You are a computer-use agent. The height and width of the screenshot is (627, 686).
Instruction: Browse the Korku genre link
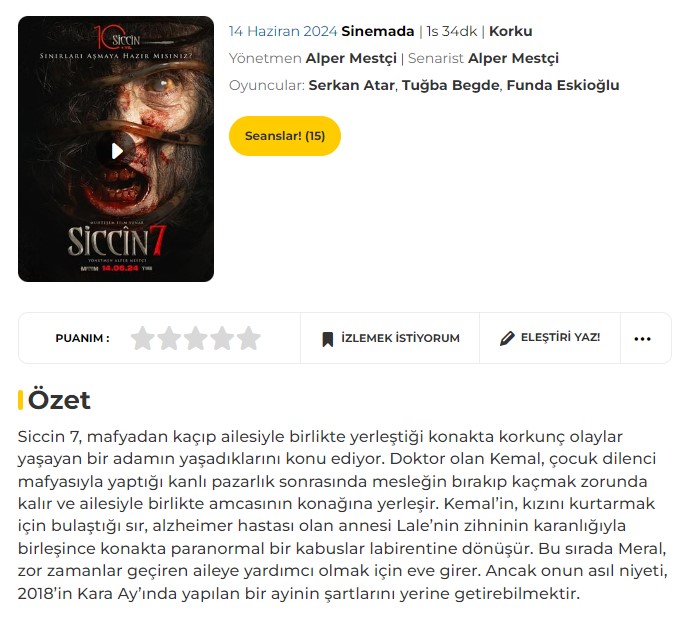[511, 31]
